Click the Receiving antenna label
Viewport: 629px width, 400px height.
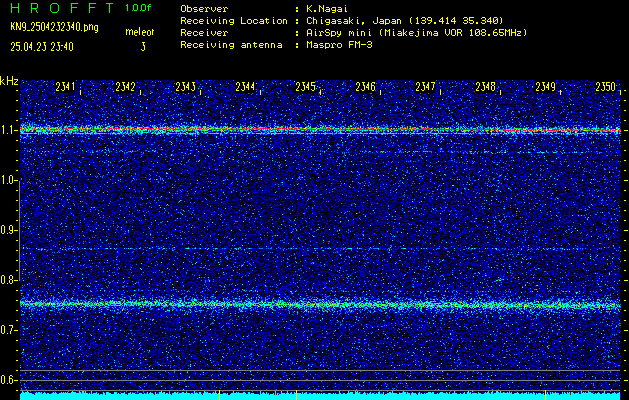point(231,45)
